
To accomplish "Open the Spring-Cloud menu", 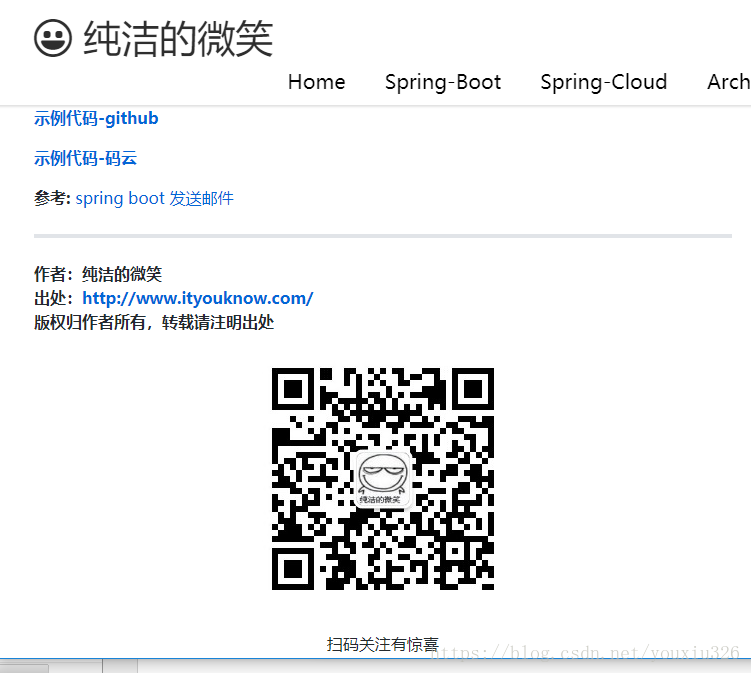I will click(603, 82).
